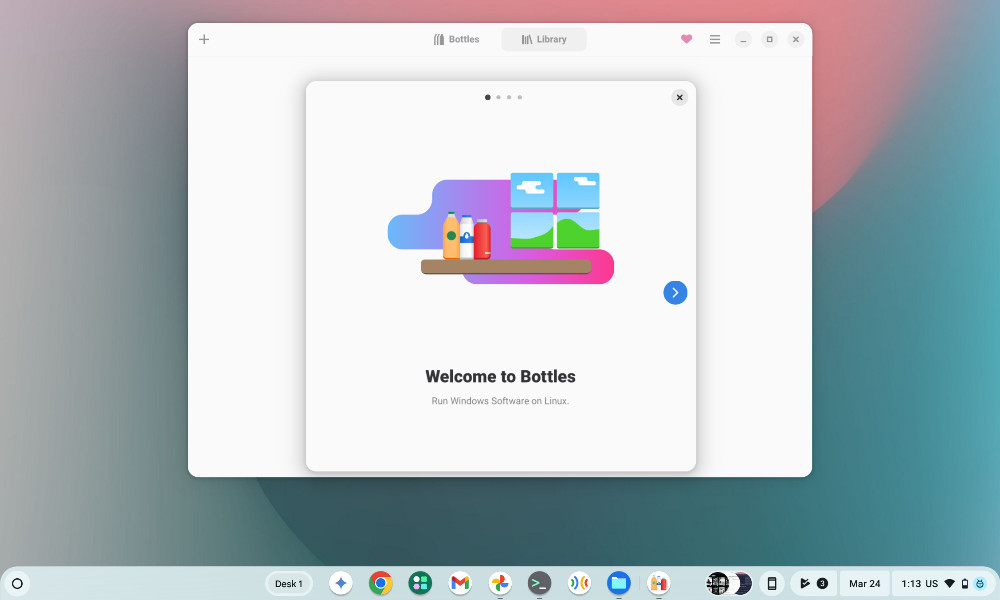1000x600 pixels.
Task: Open Gmail from the shelf
Action: [x=460, y=583]
